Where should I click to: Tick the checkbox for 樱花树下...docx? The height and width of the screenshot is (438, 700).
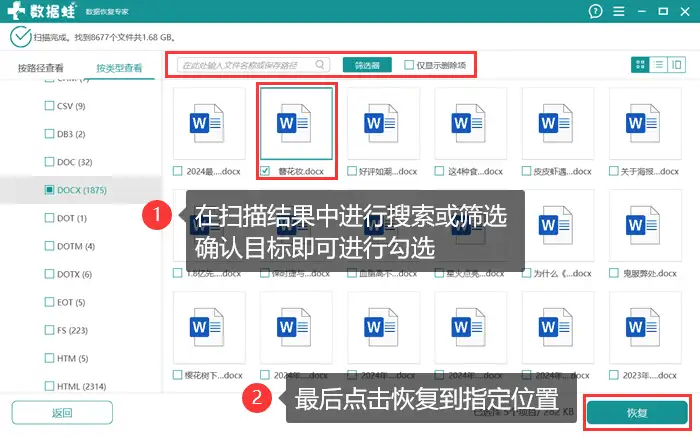[x=178, y=375]
